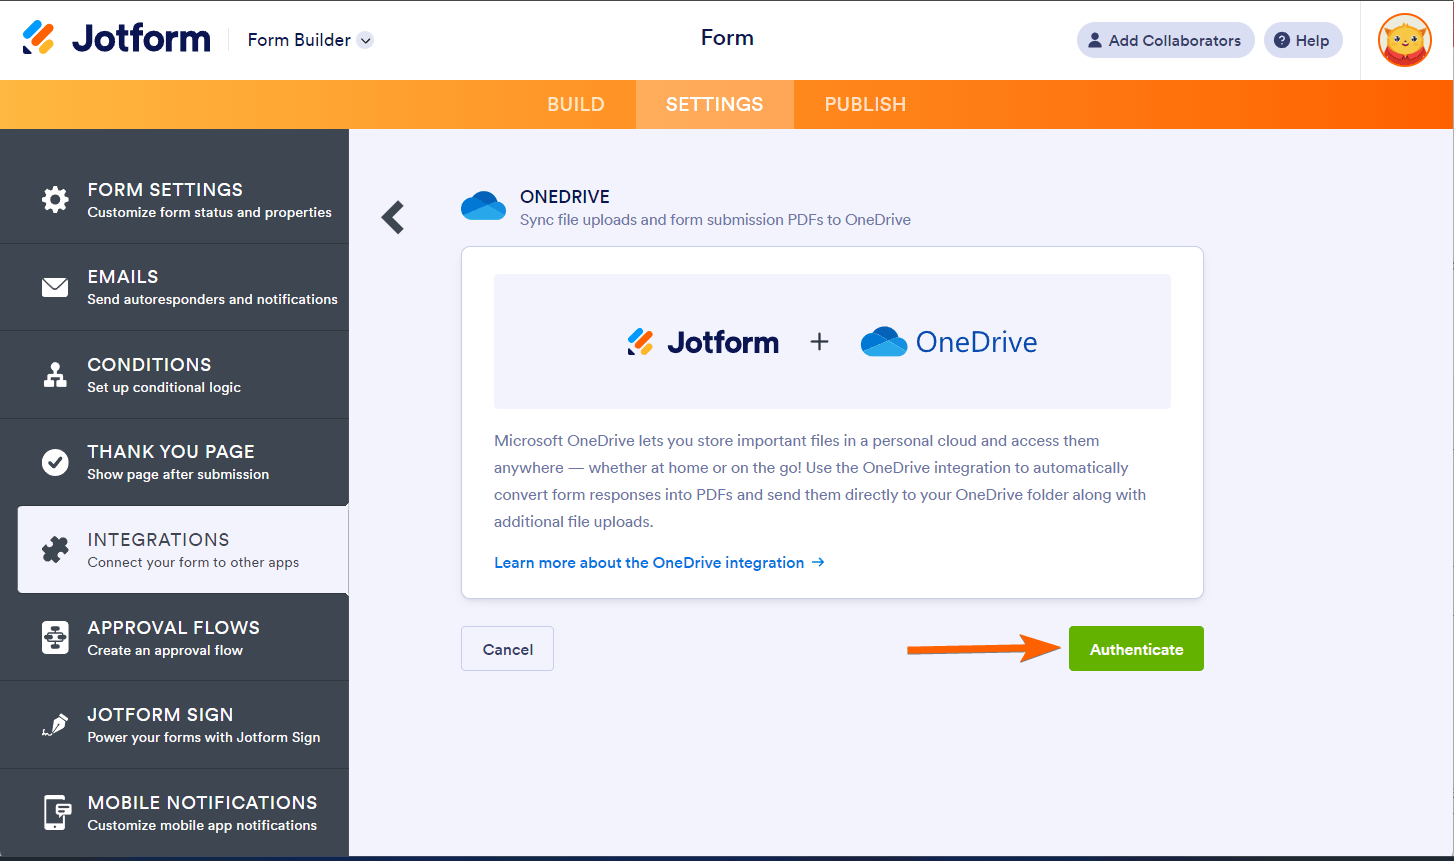The image size is (1454, 861).
Task: Click the 'Sync file uploads' description text
Action: tap(715, 220)
